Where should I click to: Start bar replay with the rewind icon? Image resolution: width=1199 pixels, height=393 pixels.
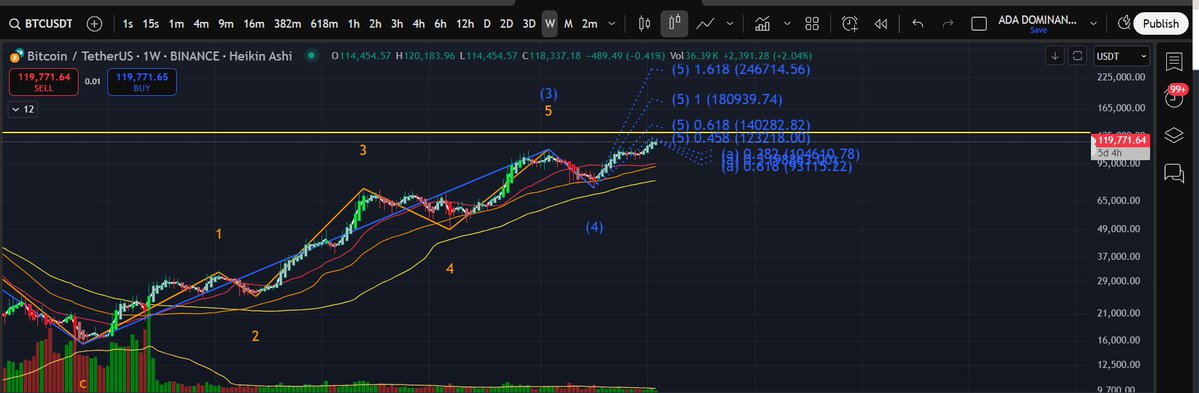tap(881, 24)
